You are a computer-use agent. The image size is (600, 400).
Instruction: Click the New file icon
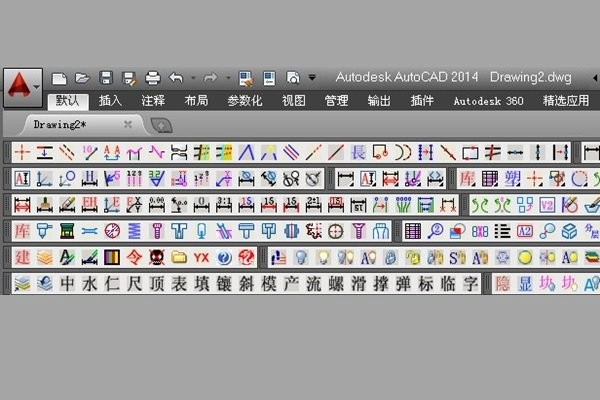(61, 77)
